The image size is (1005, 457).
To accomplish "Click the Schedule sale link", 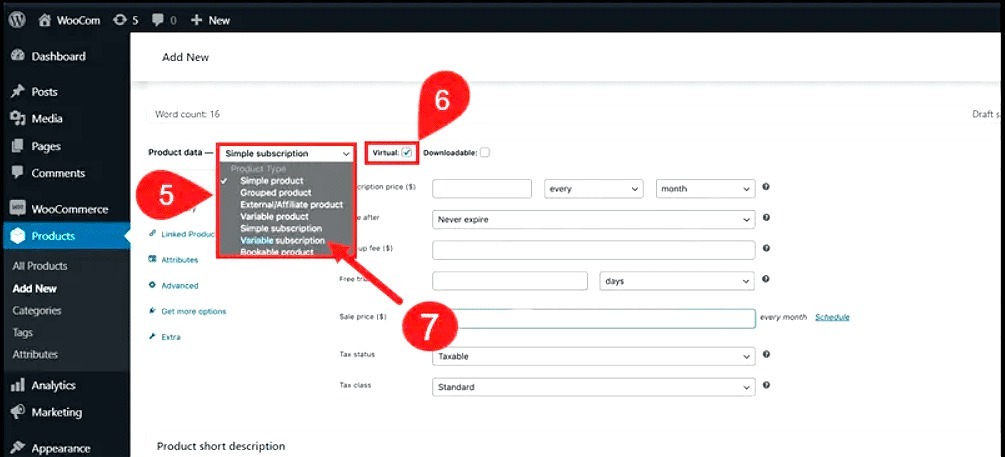I will tap(832, 317).
